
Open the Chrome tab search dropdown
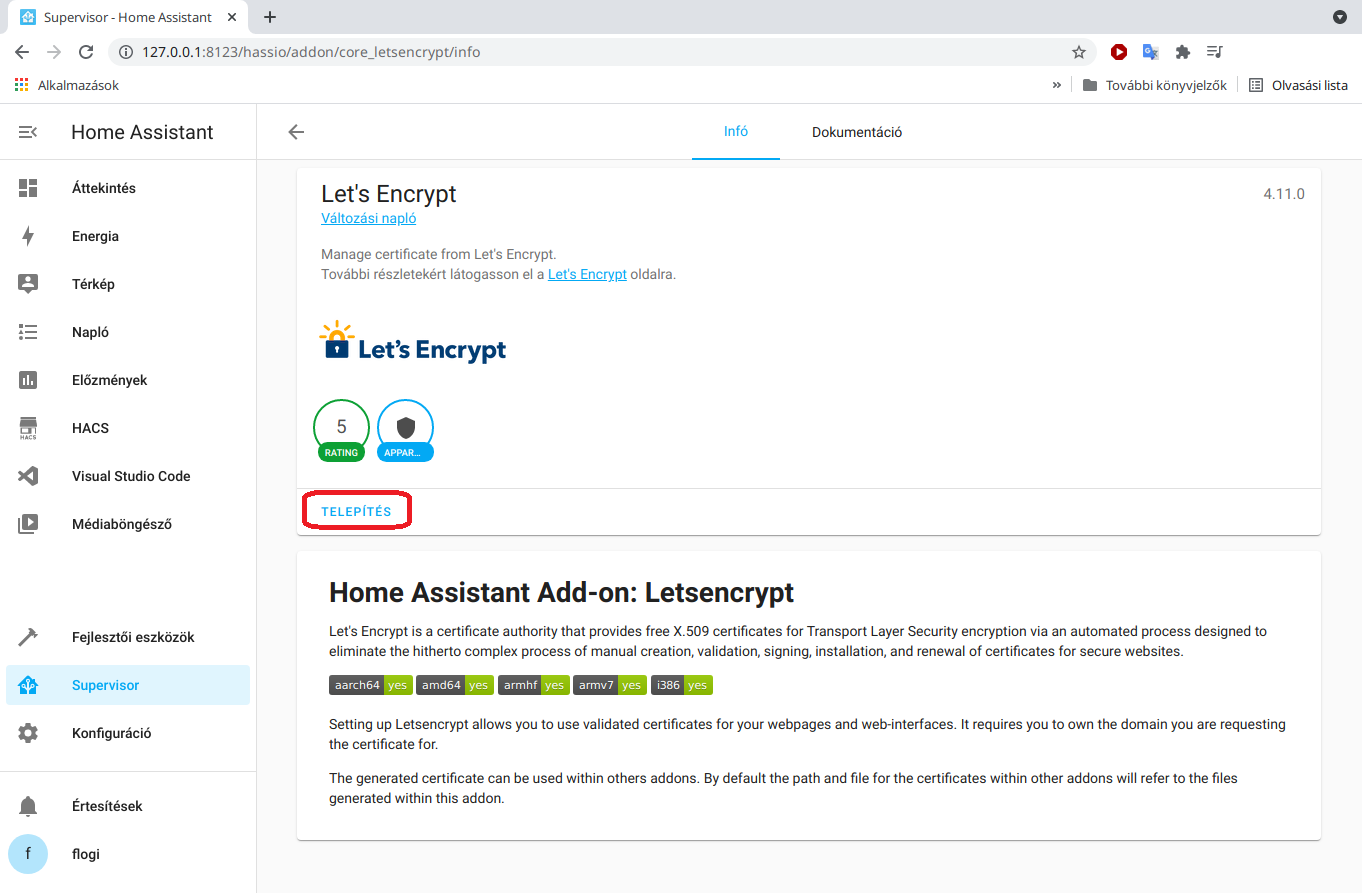point(1340,17)
